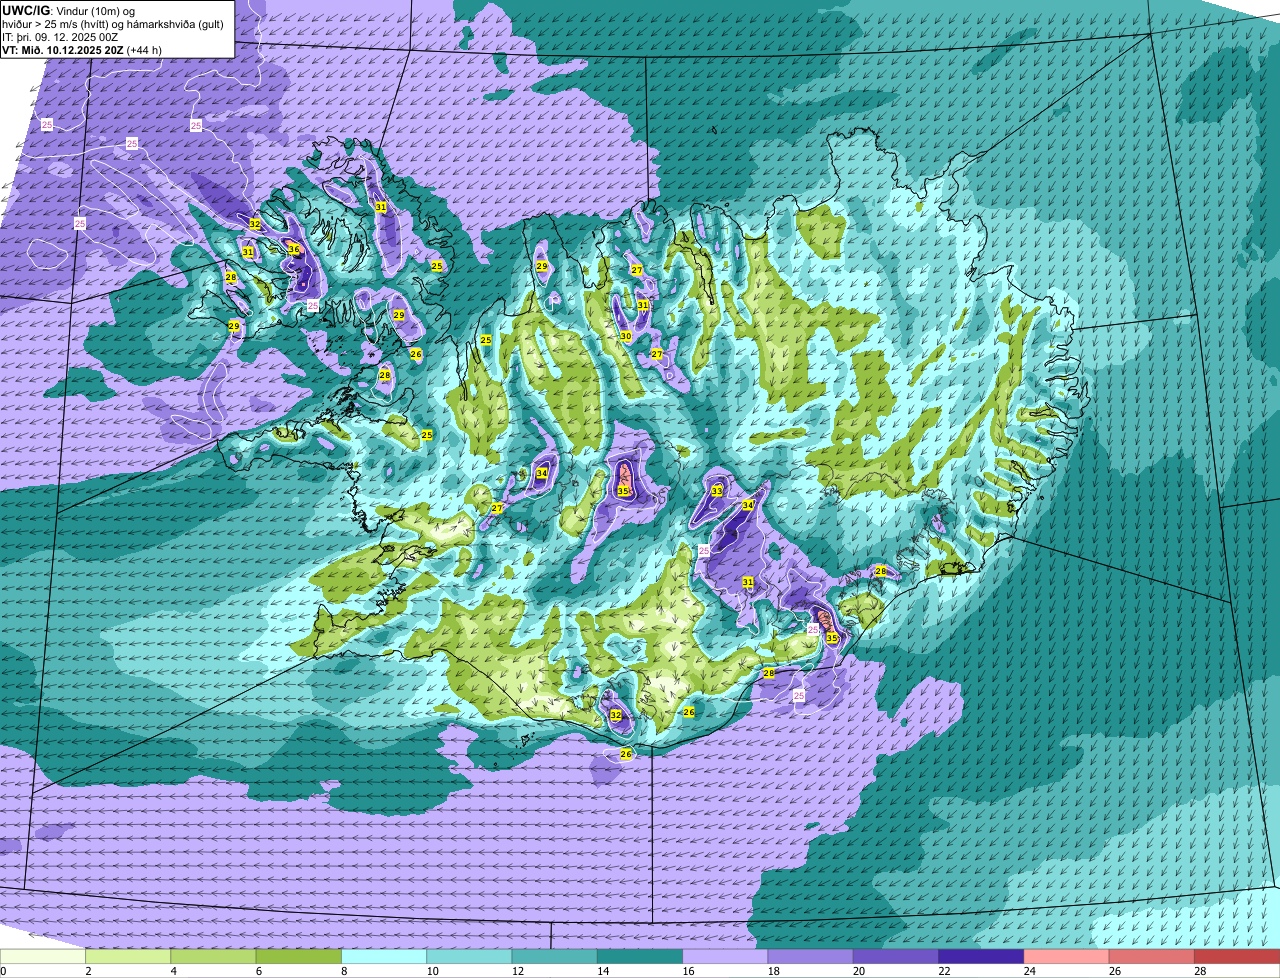The height and width of the screenshot is (978, 1280).
Task: Click the text "hviður > 25 m/s (hvítt) og hámarkshviða (gult)"
Action: [x=113, y=23]
